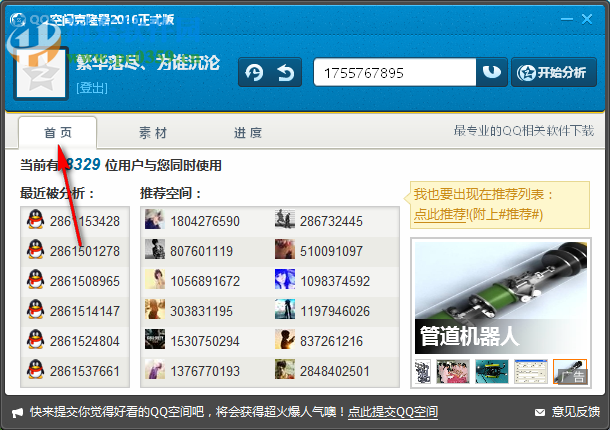Click penguin icon beside 2861508965
The image size is (610, 430).
coord(35,279)
